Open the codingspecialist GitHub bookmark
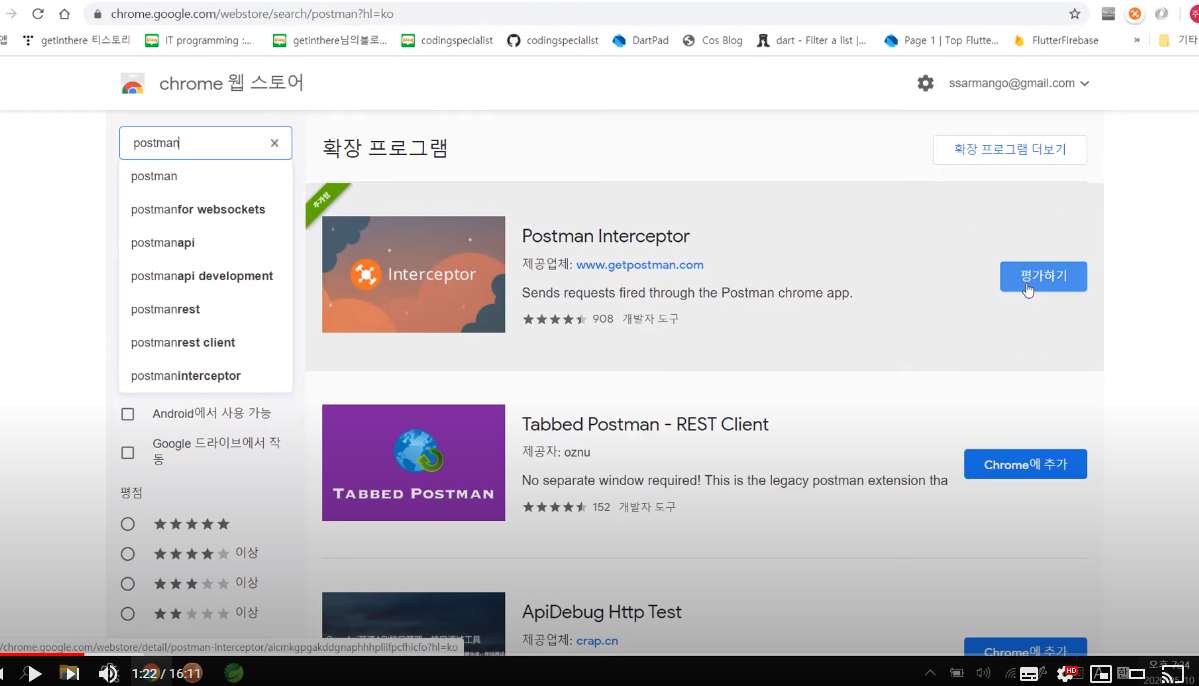Image resolution: width=1199 pixels, height=686 pixels. 552,41
